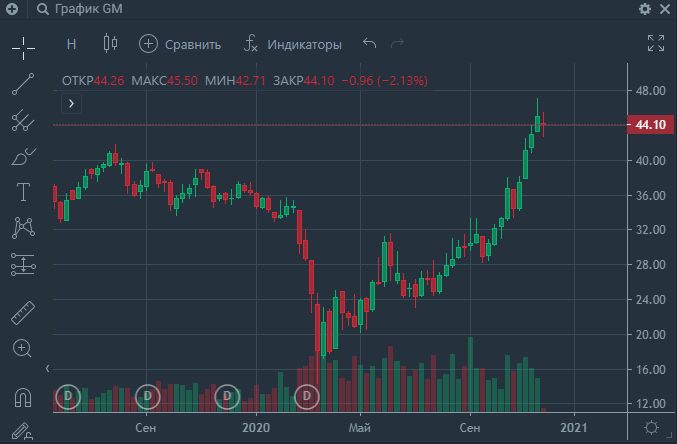This screenshot has height=444, width=677.
Task: Click the ЗАКР 44.10 close value
Action: pos(304,81)
